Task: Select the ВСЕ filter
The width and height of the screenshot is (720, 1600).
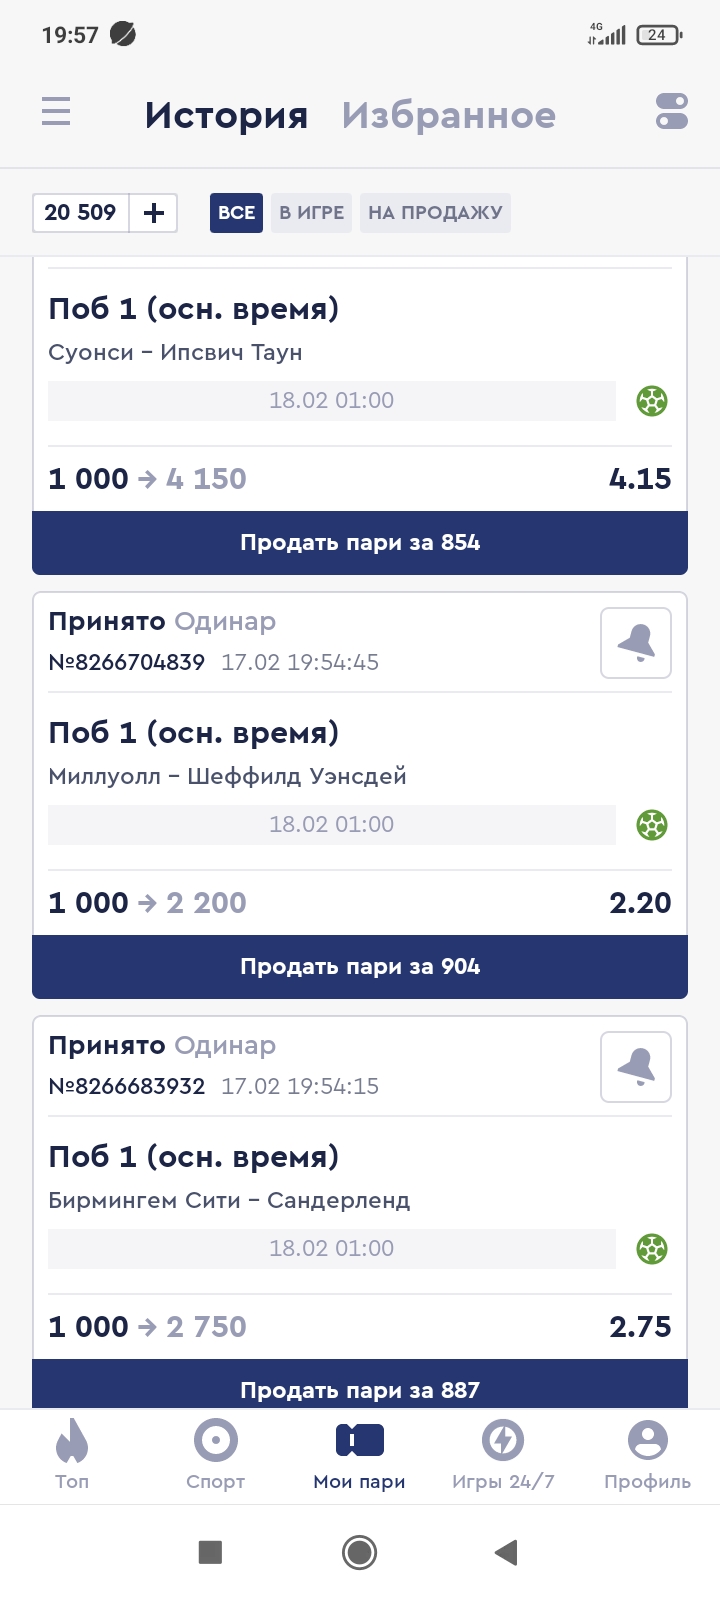Action: pyautogui.click(x=236, y=213)
